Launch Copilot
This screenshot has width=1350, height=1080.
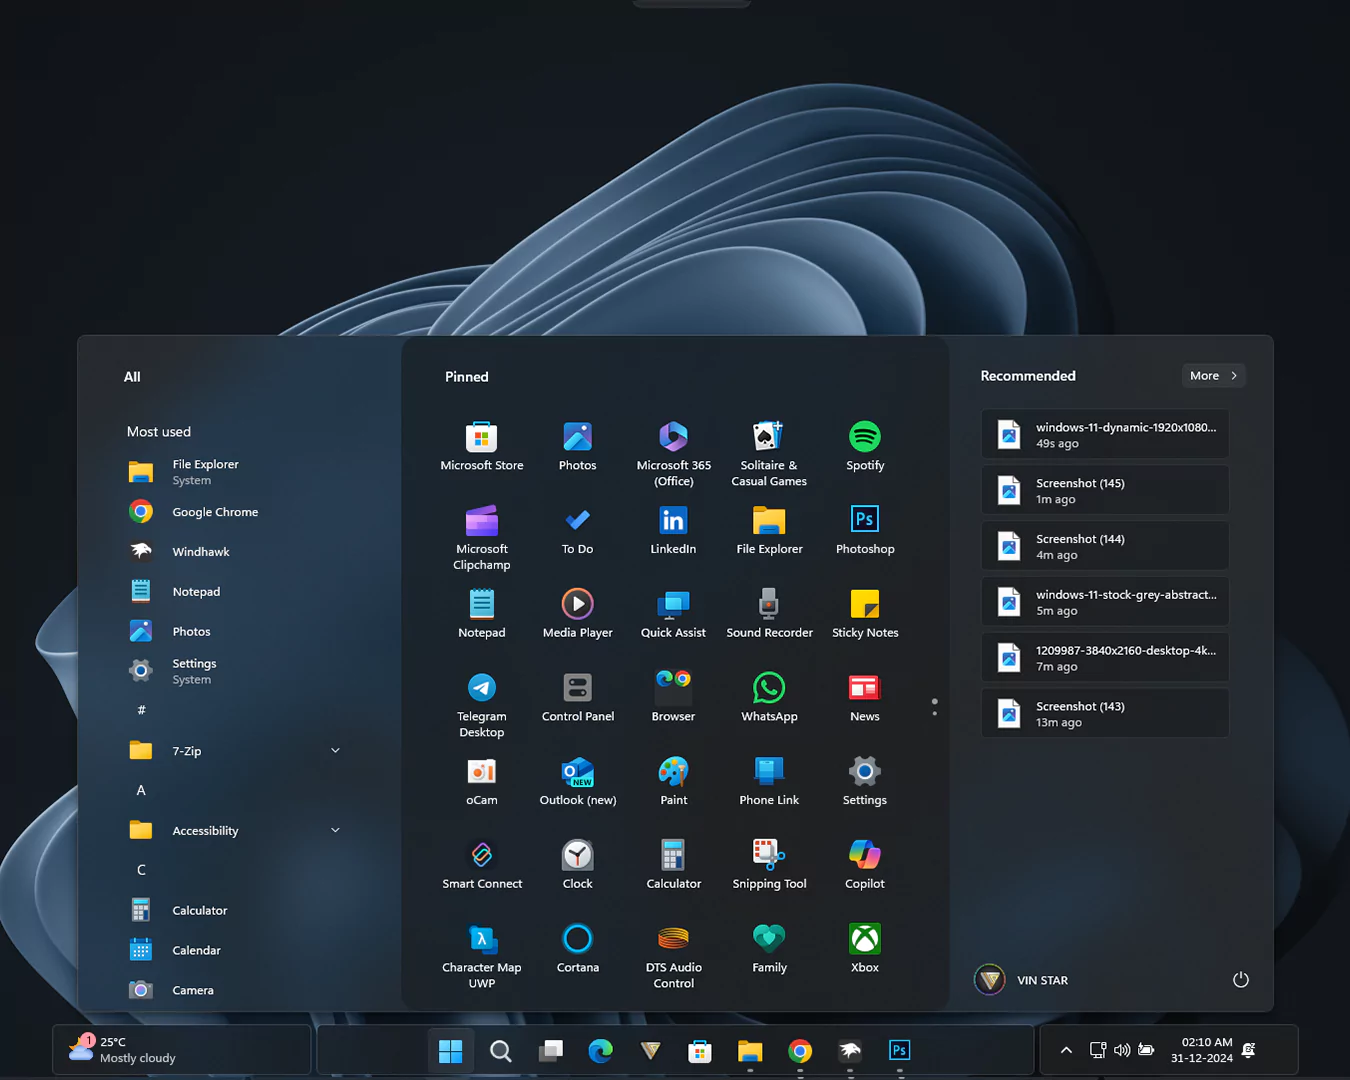click(x=865, y=866)
